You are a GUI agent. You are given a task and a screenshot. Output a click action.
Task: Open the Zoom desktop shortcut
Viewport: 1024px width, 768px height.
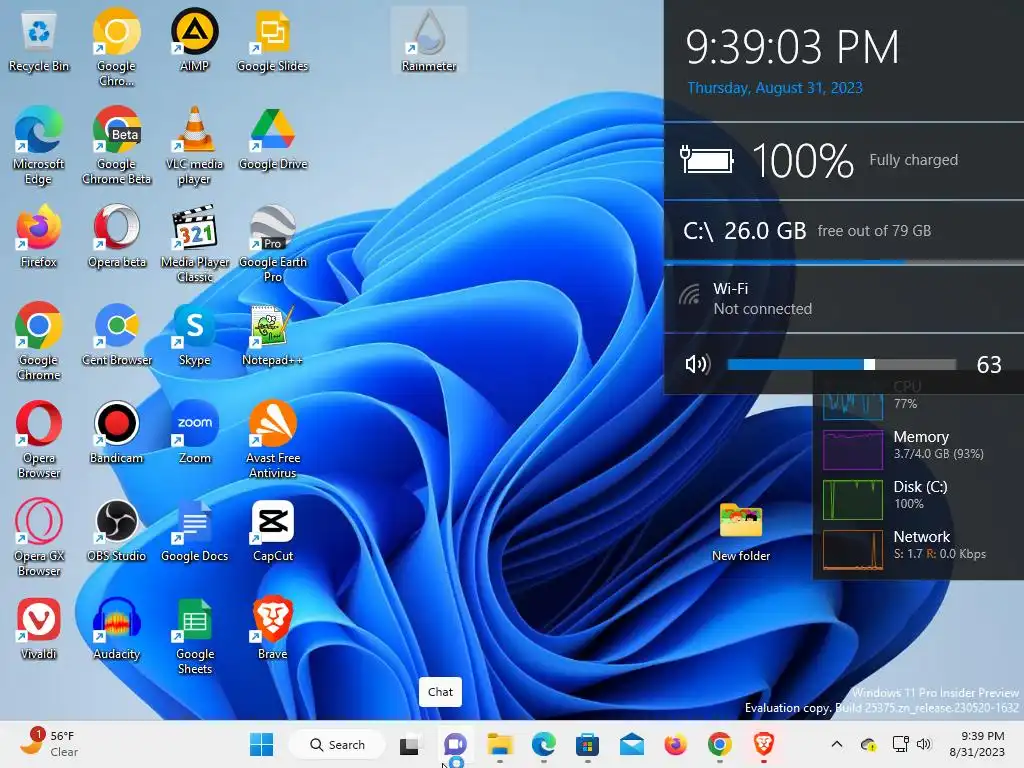(x=195, y=434)
